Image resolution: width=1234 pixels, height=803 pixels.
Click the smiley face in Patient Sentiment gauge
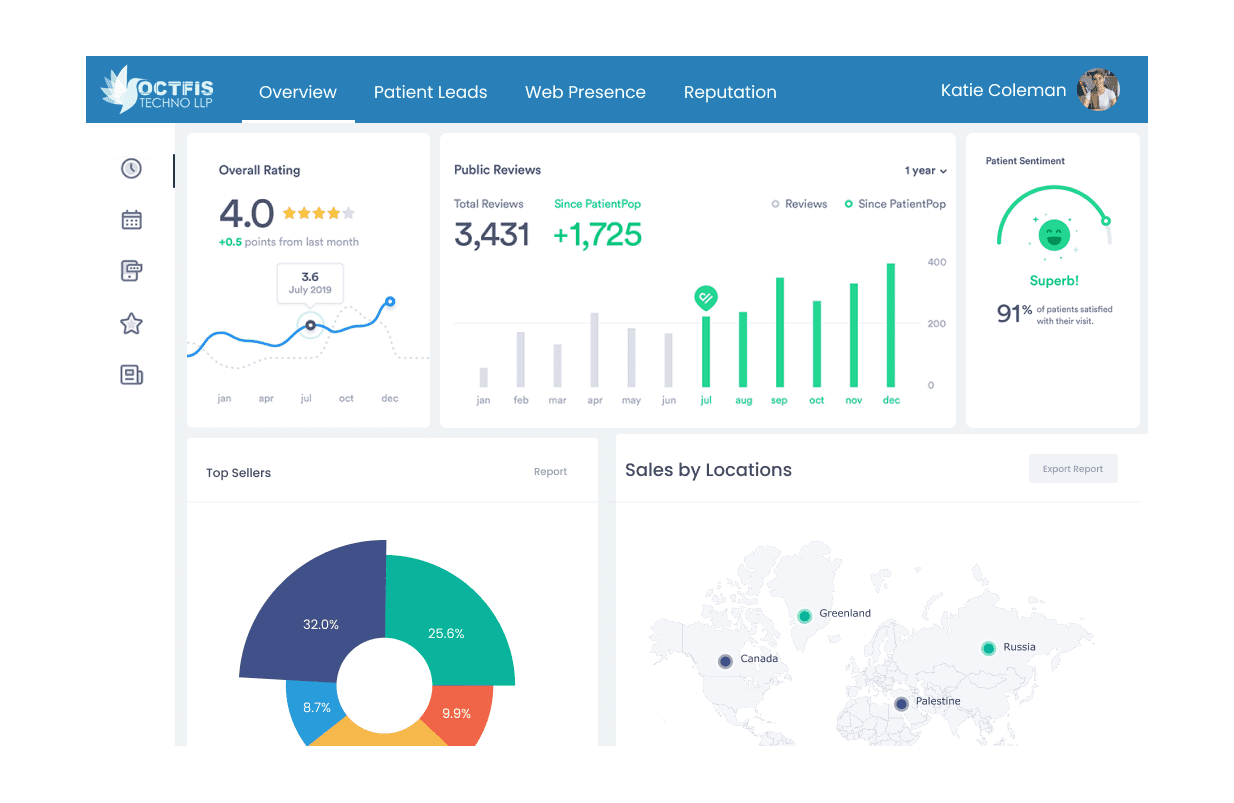click(x=1053, y=236)
